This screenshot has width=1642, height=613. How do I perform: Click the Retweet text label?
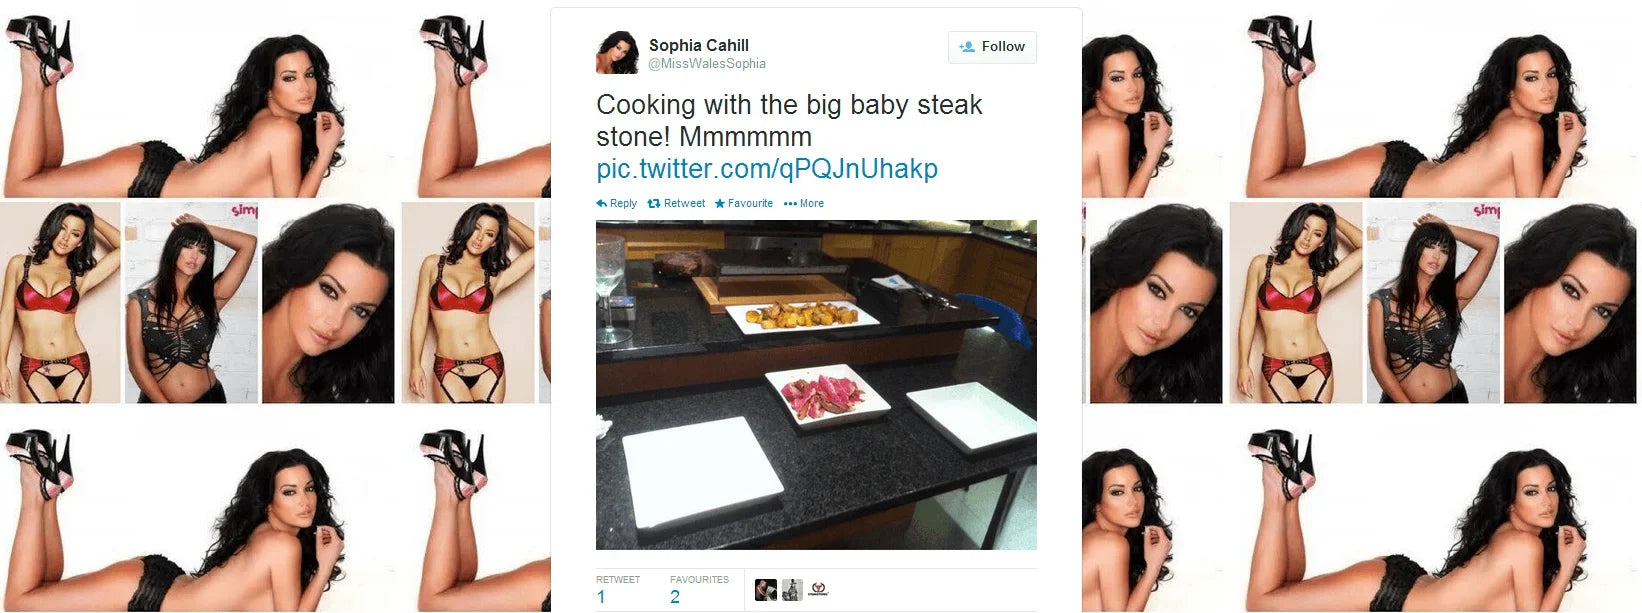pyautogui.click(x=684, y=203)
